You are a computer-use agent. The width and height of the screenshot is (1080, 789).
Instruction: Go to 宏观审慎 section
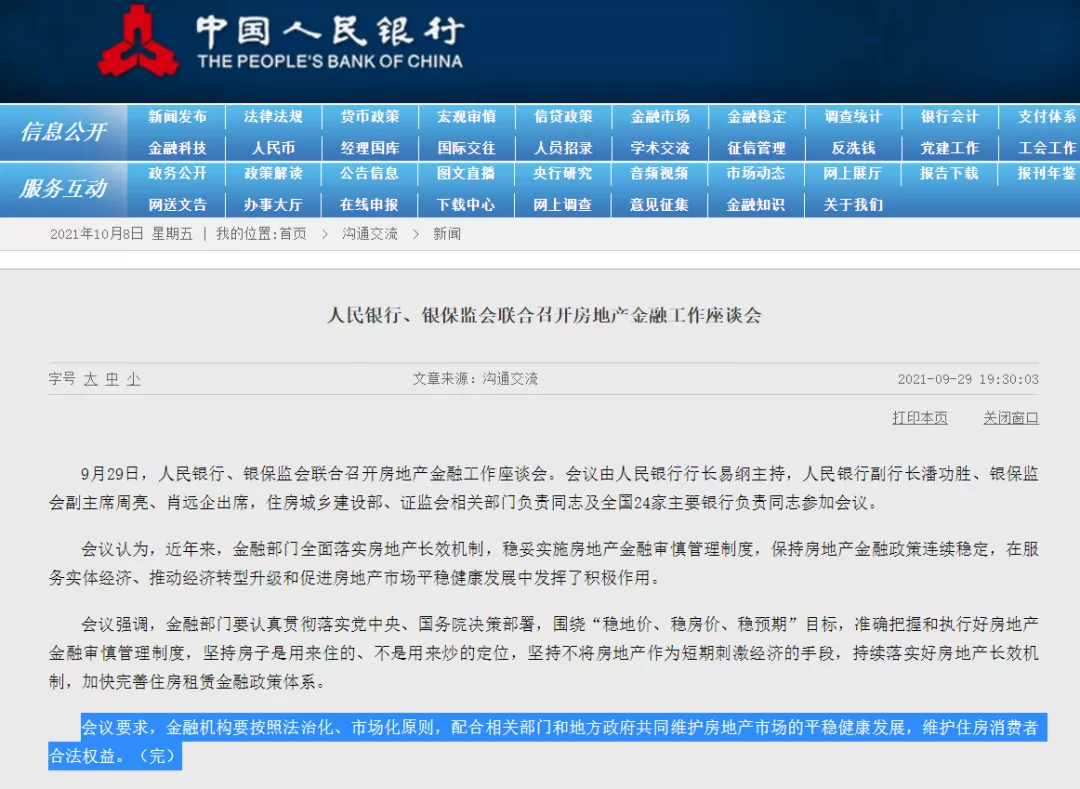point(466,116)
